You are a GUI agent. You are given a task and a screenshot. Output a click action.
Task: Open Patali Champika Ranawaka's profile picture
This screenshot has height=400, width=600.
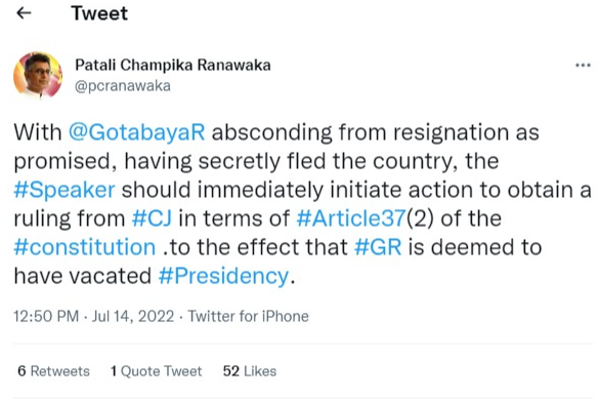pyautogui.click(x=38, y=76)
